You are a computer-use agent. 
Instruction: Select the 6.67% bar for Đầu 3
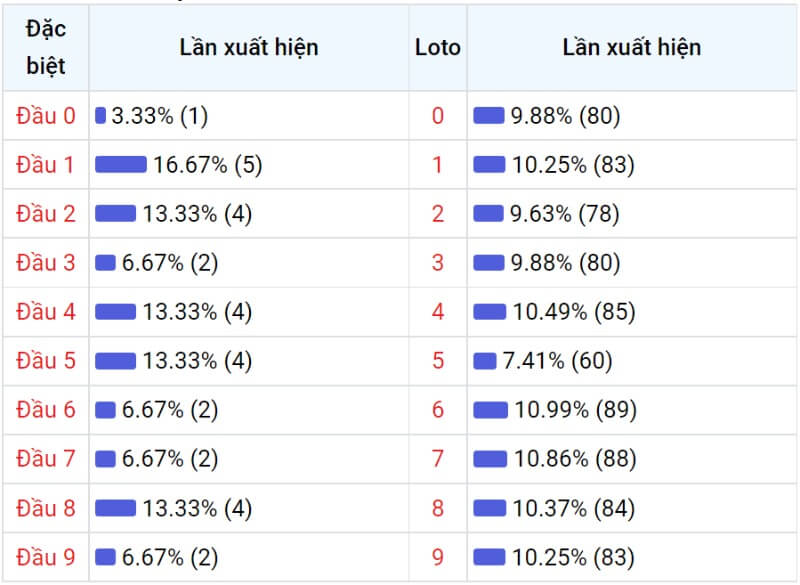coord(105,263)
